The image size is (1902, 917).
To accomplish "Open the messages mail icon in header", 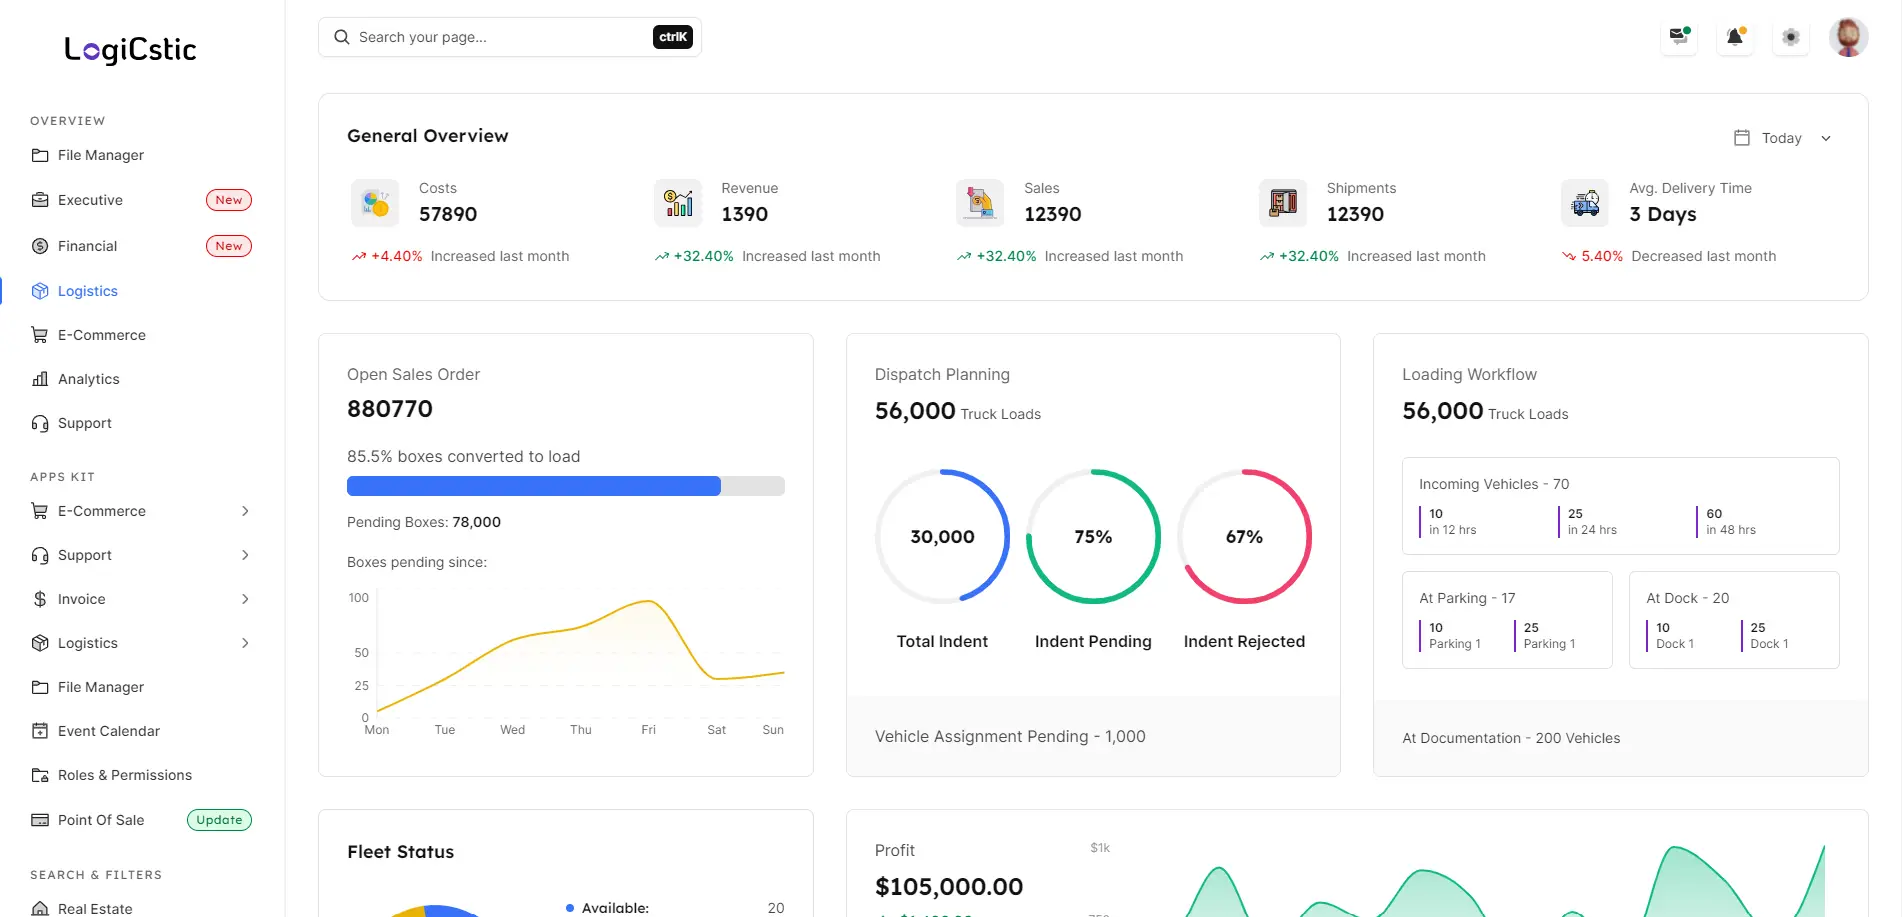I will pyautogui.click(x=1679, y=37).
